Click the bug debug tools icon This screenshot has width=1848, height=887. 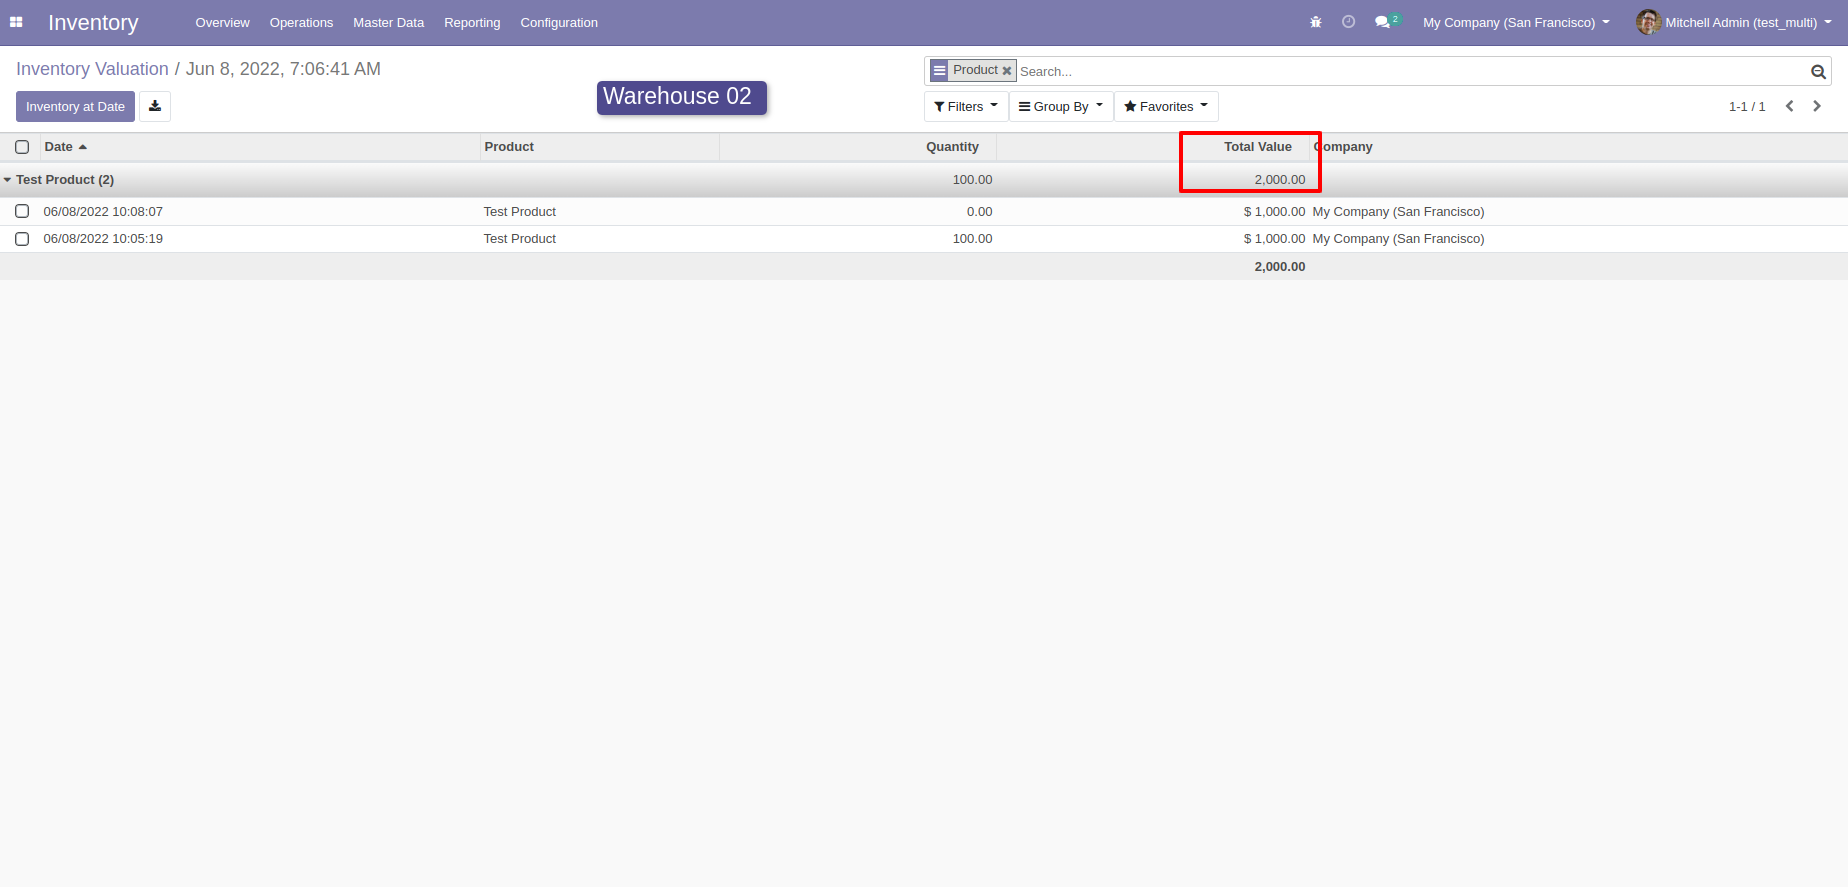[1316, 22]
